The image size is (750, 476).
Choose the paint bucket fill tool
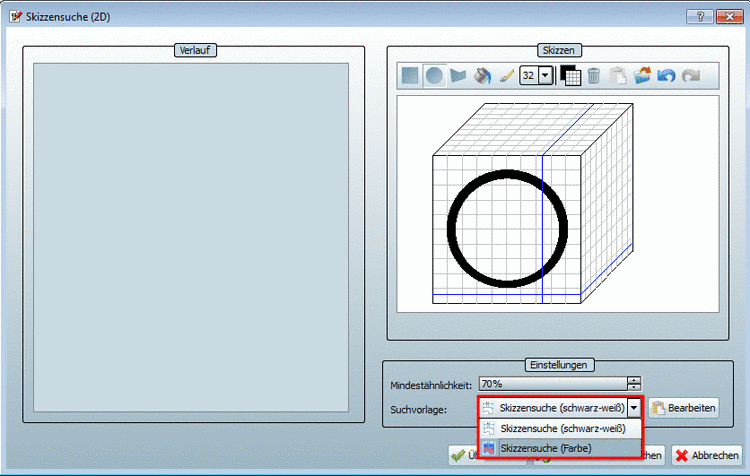pos(483,76)
